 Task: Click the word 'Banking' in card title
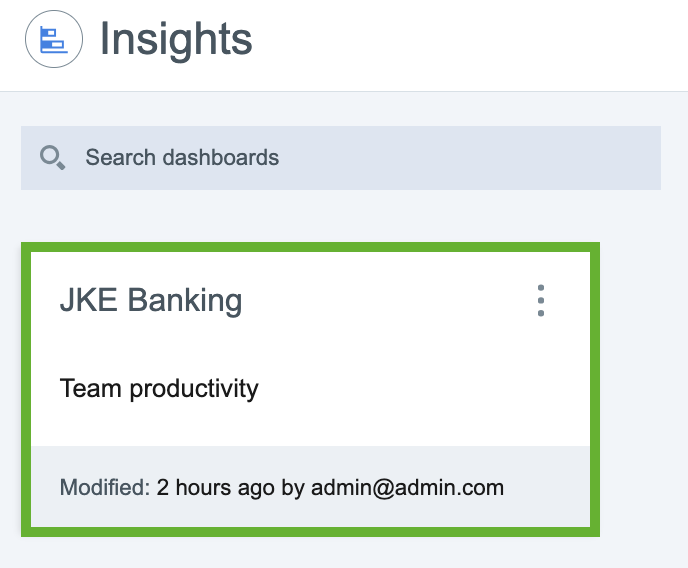click(x=185, y=301)
